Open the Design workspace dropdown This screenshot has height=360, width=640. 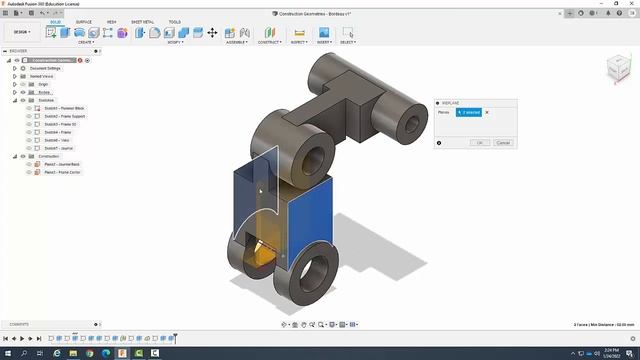tap(22, 32)
